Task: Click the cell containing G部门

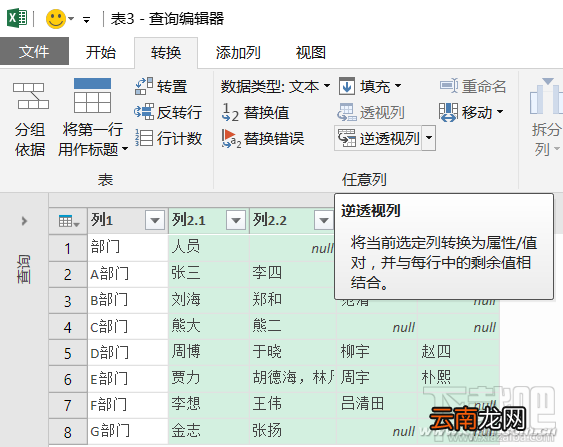Action: [x=128, y=432]
